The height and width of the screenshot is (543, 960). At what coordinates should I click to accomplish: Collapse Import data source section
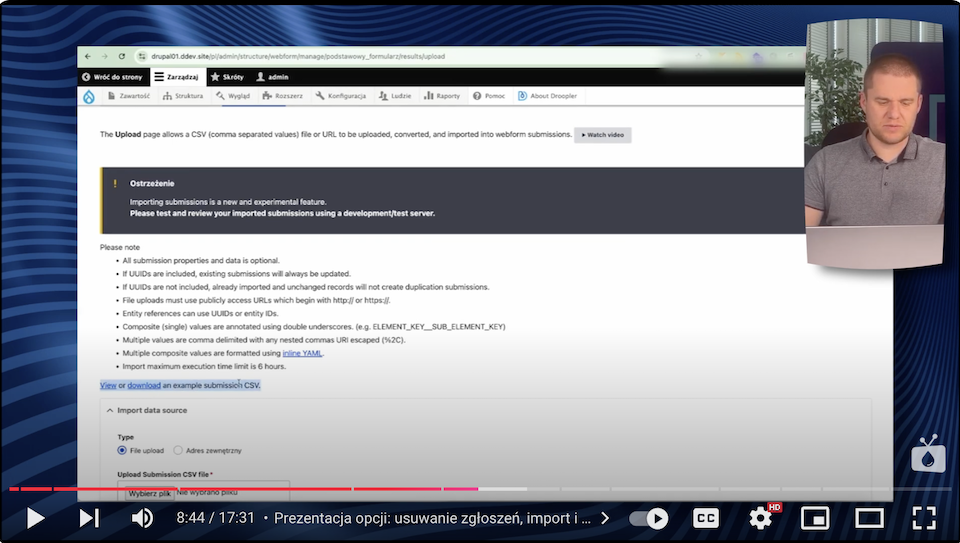coord(146,410)
